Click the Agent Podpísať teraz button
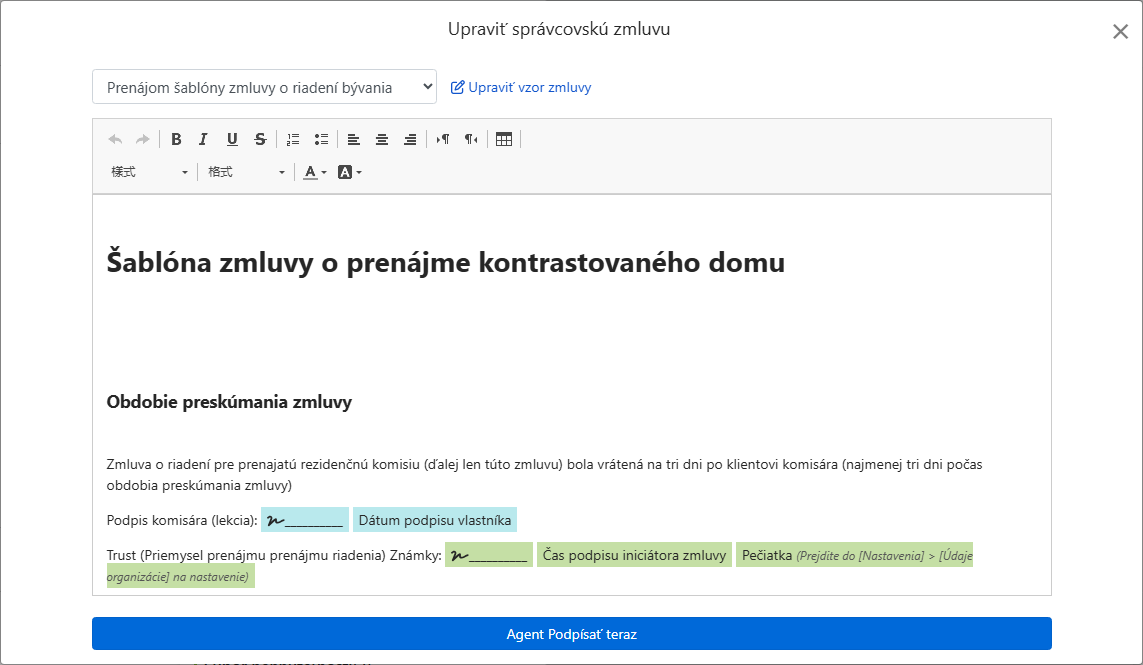Screen dimensions: 1143x665 [572, 634]
